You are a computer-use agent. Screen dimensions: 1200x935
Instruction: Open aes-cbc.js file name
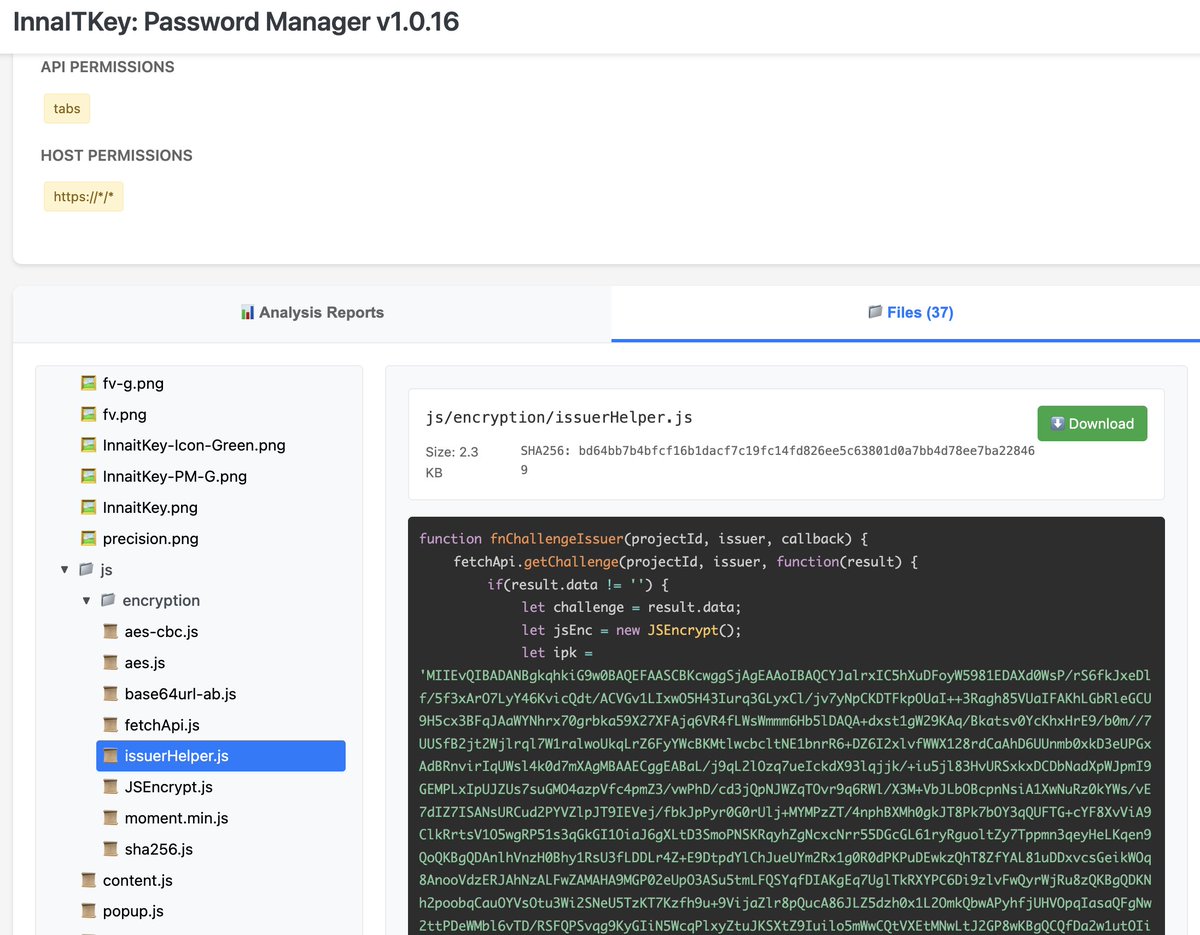[x=161, y=631]
